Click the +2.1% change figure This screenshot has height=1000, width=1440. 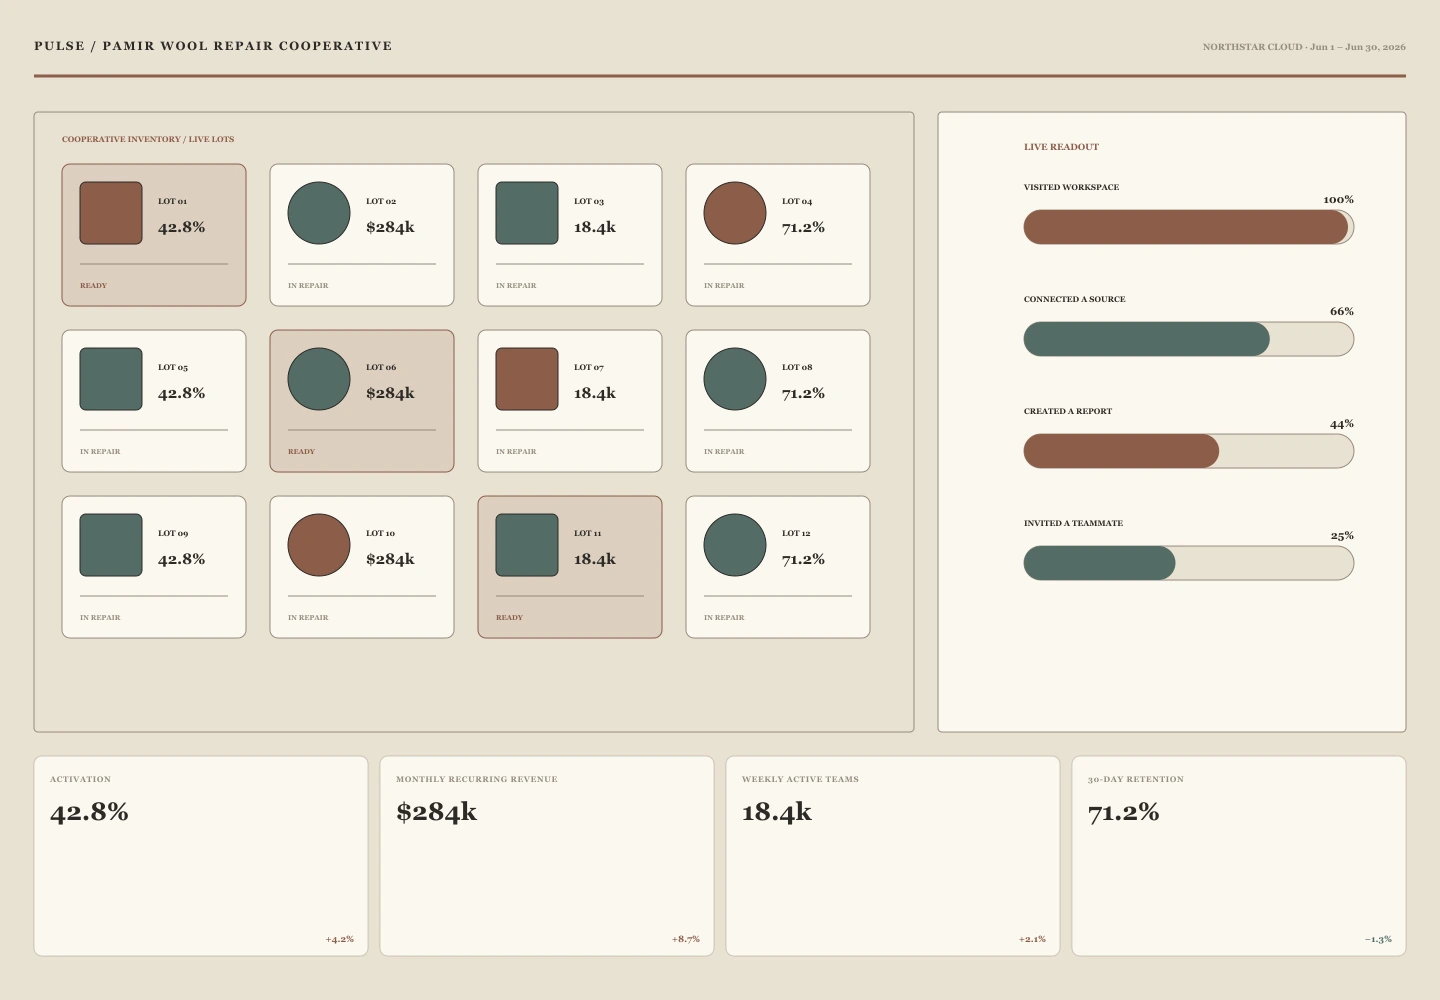[1032, 939]
